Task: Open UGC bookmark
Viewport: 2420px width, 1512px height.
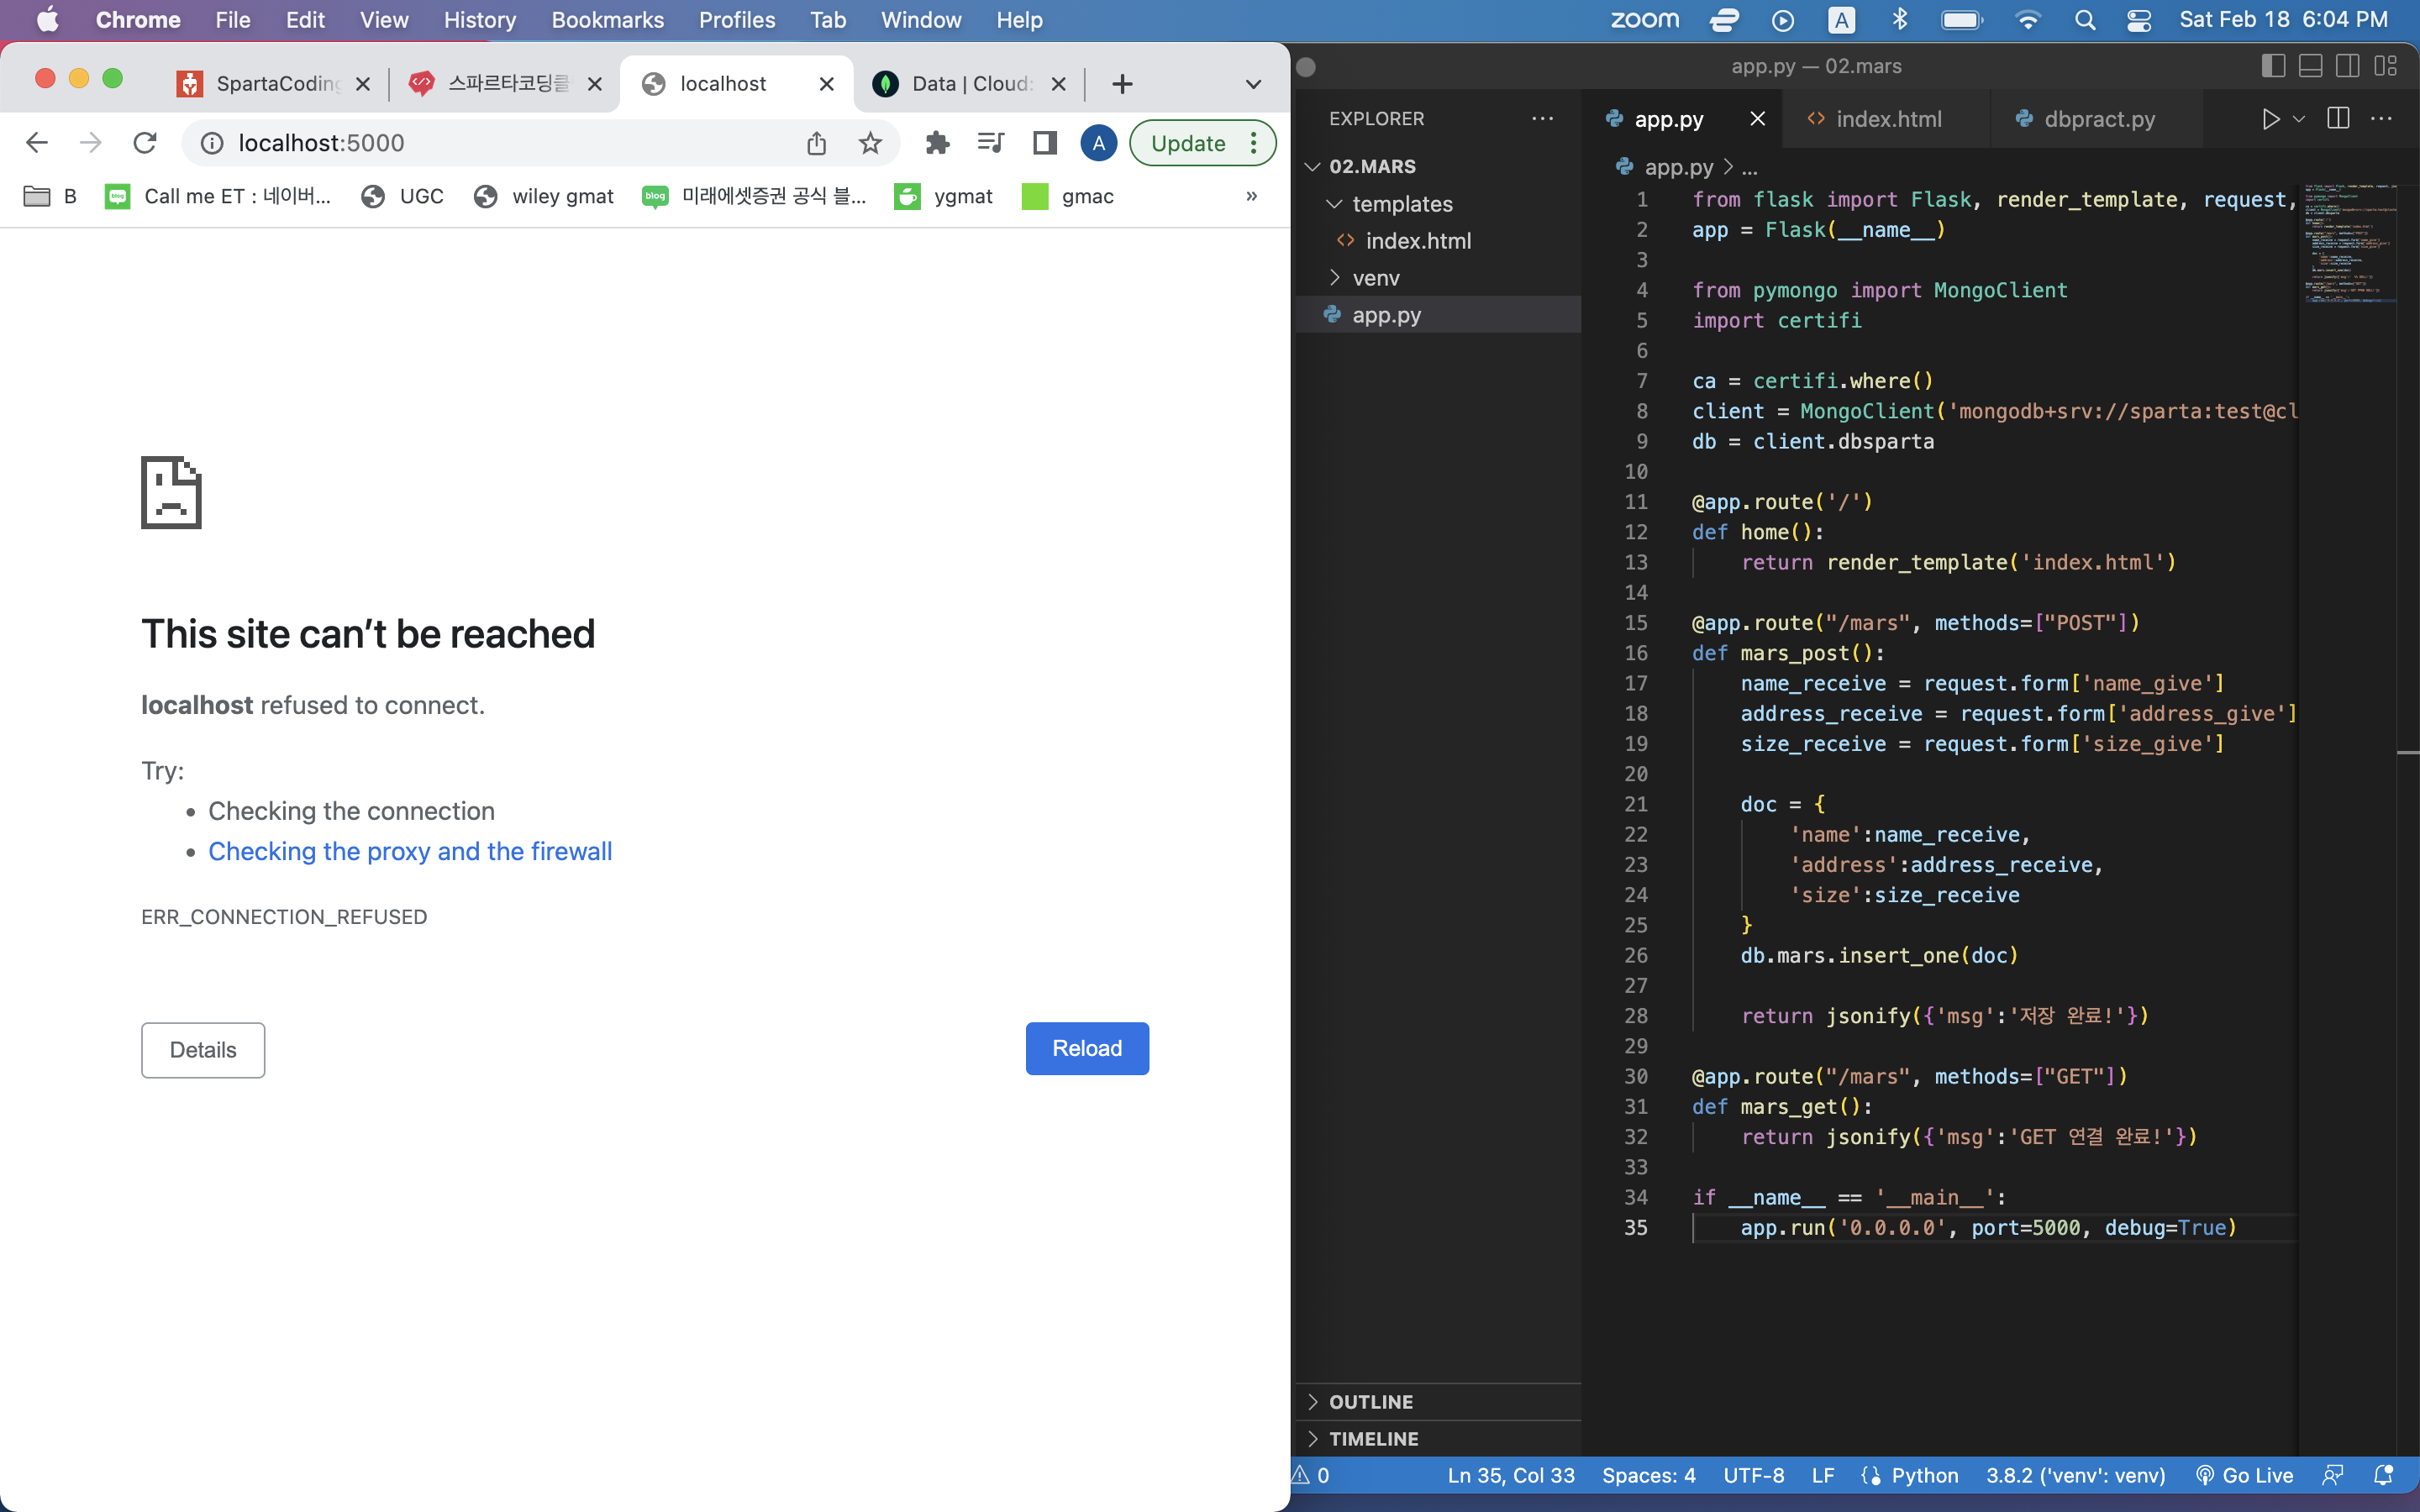Action: [402, 196]
